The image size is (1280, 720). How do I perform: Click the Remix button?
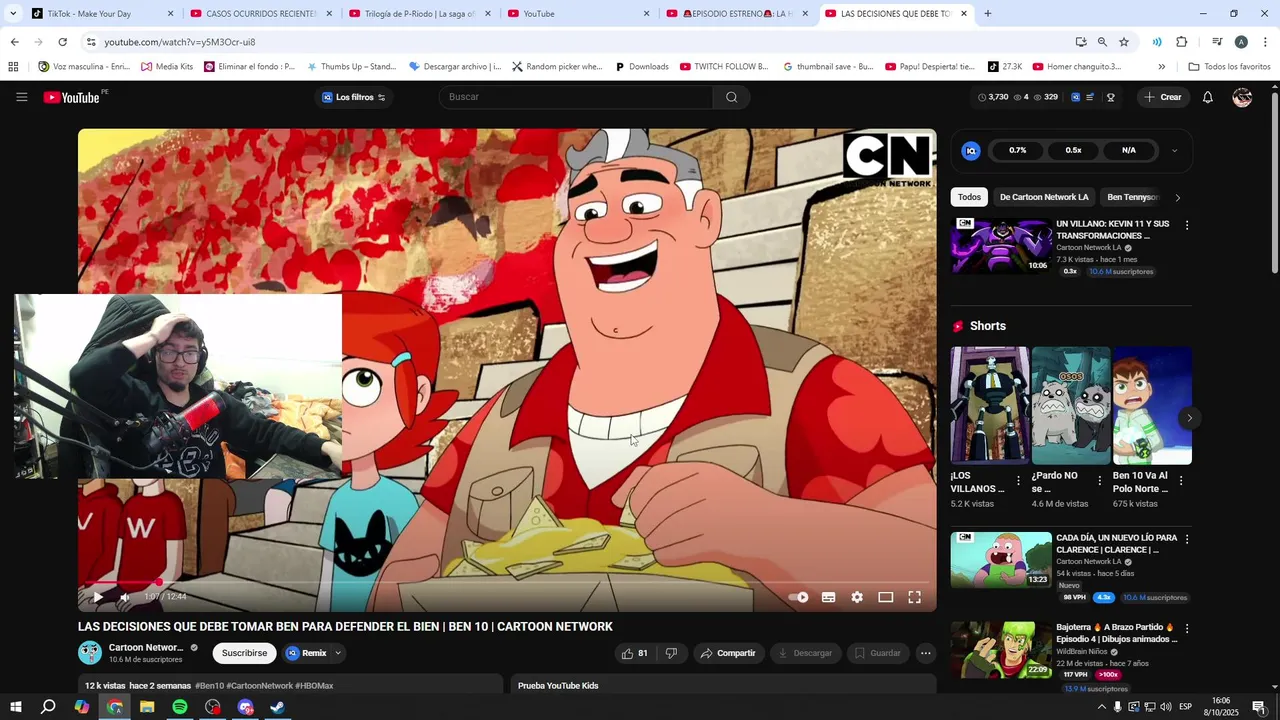pos(307,653)
